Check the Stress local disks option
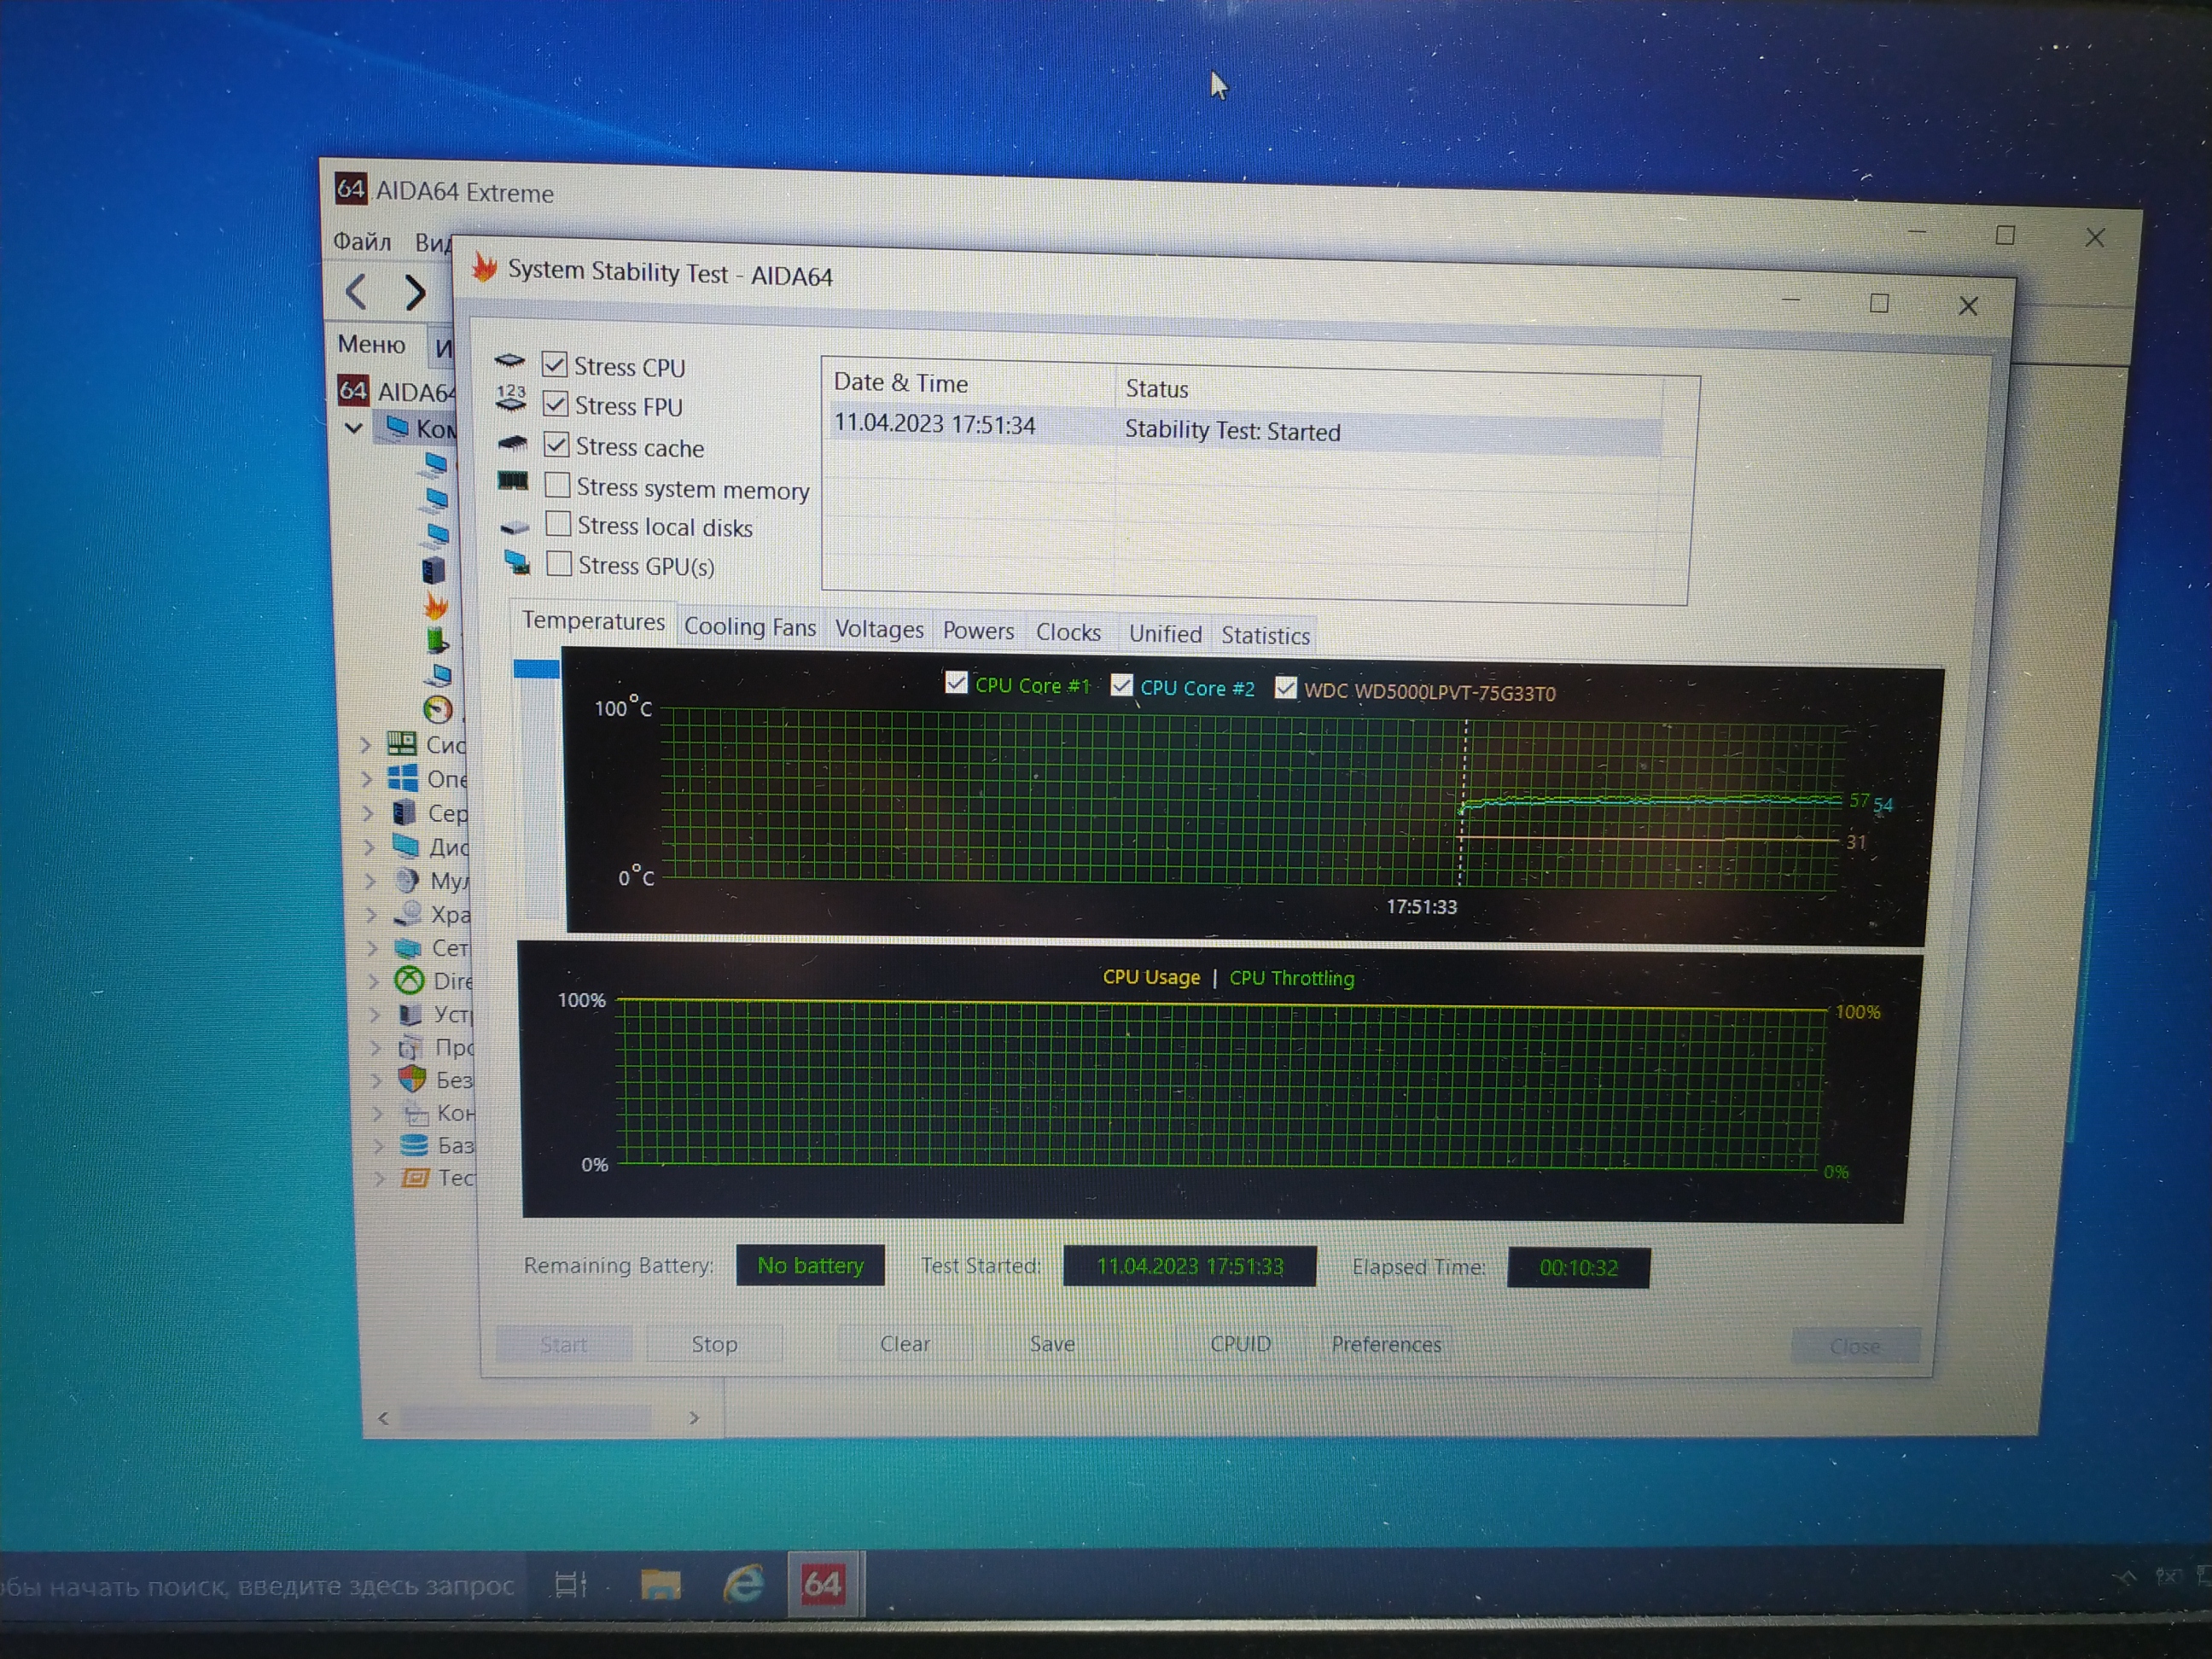The height and width of the screenshot is (1659, 2212). pos(558,524)
